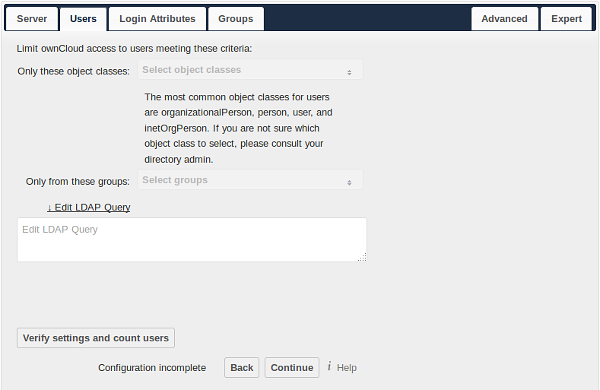
Task: Click the 'Only these object classes:' label
Action: point(73,72)
